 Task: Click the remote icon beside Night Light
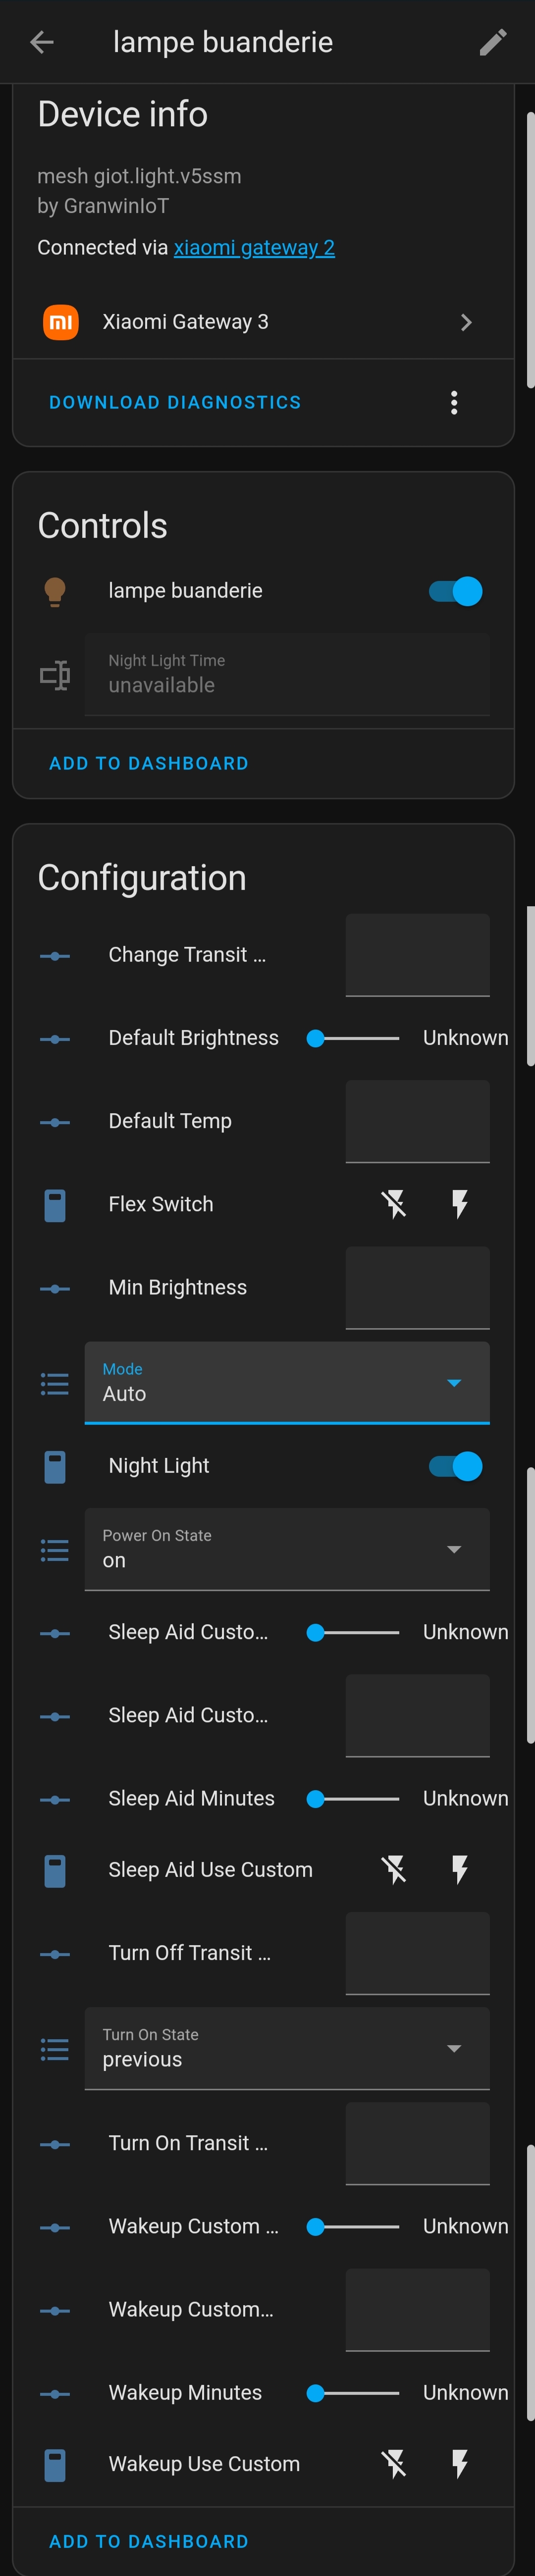56,1466
